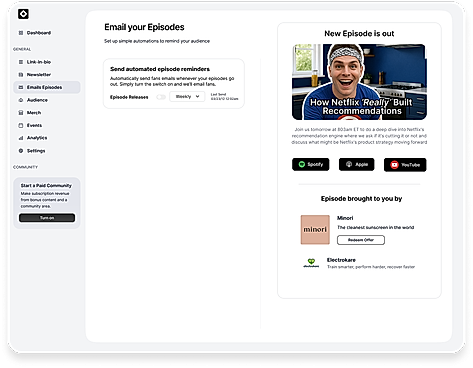Click the YouTube button
473x368 pixels.
click(405, 165)
